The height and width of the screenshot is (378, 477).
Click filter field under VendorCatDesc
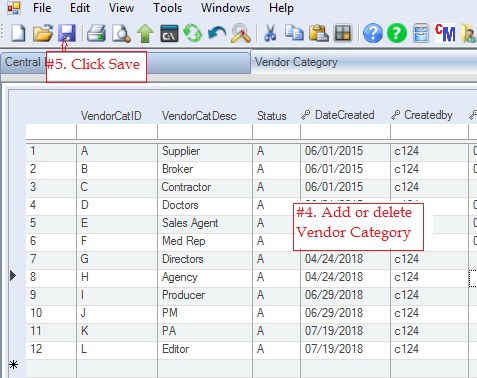pos(205,132)
